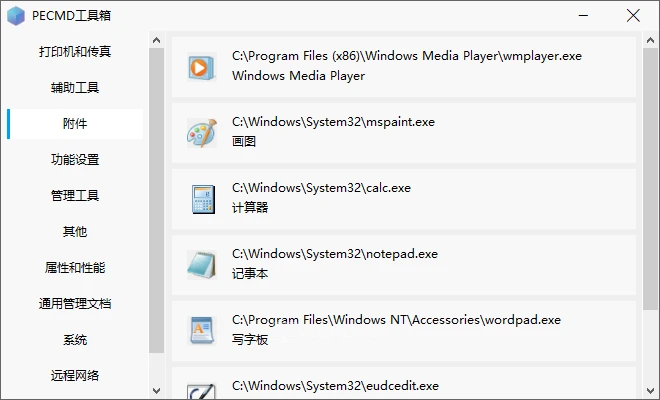Click the main list scroll down arrow
Image resolution: width=660 pixels, height=400 pixels.
[x=650, y=390]
